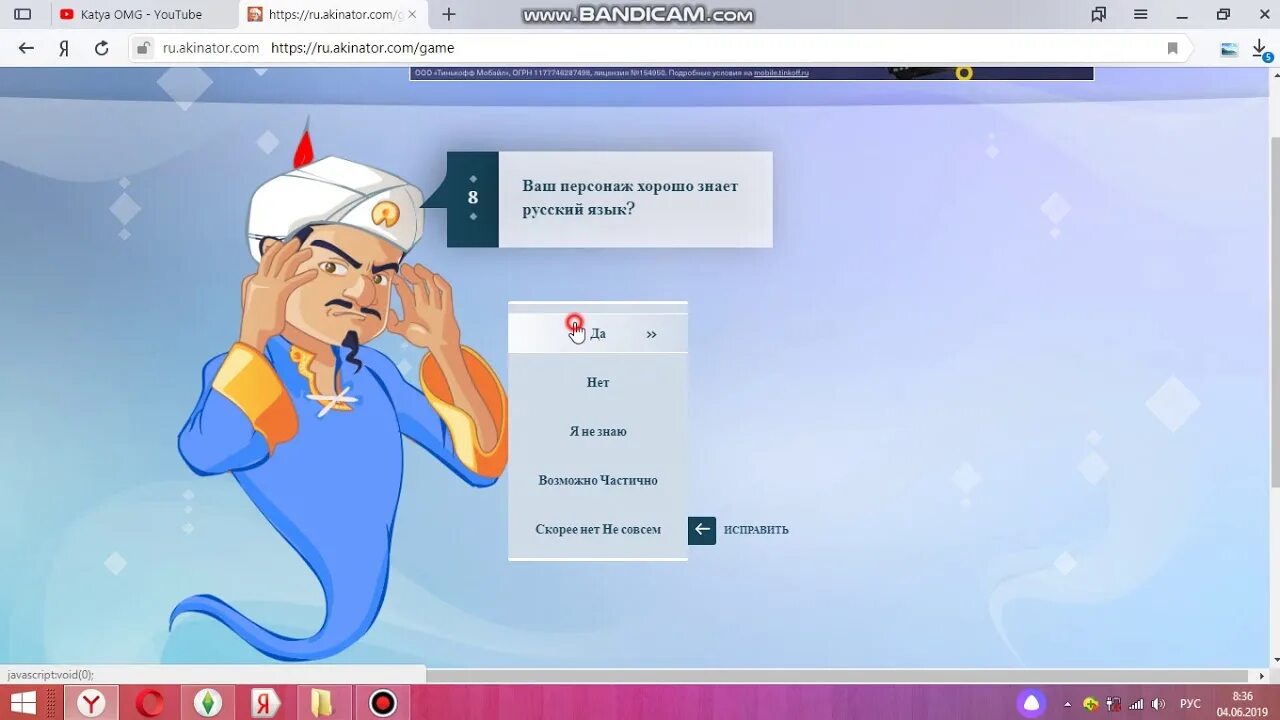The image size is (1280, 720).
Task: Open the taskbar clock and date
Action: [x=1242, y=703]
